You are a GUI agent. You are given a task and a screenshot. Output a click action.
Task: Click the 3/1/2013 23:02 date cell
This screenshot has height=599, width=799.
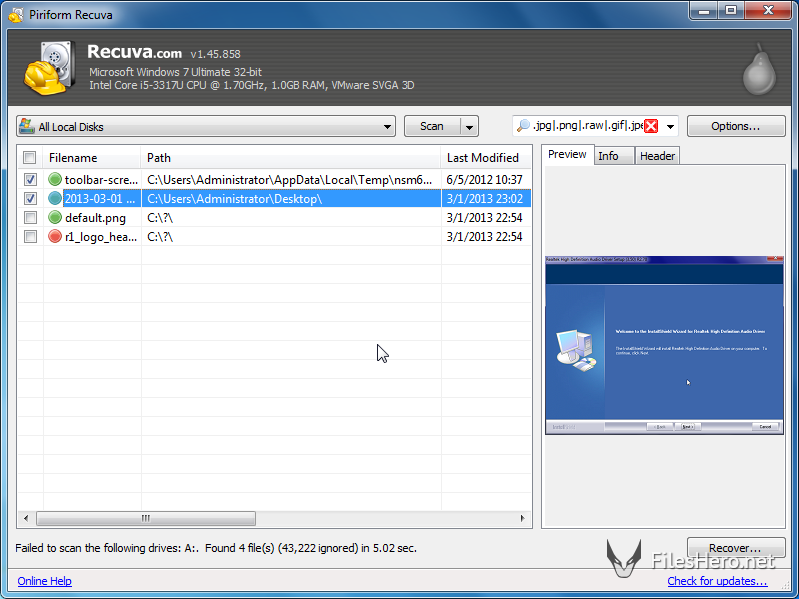[484, 199]
